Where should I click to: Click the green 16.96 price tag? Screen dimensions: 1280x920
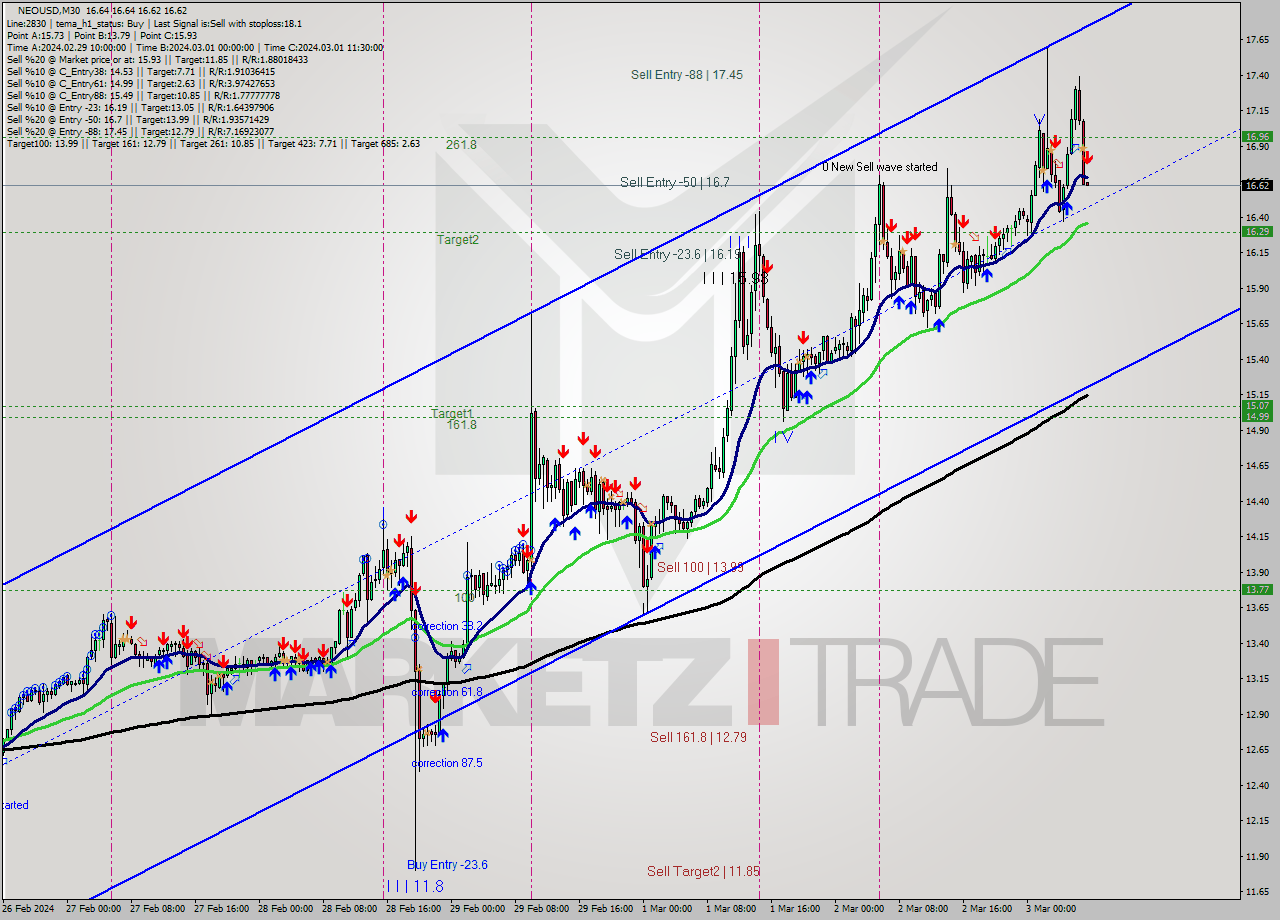click(1257, 137)
